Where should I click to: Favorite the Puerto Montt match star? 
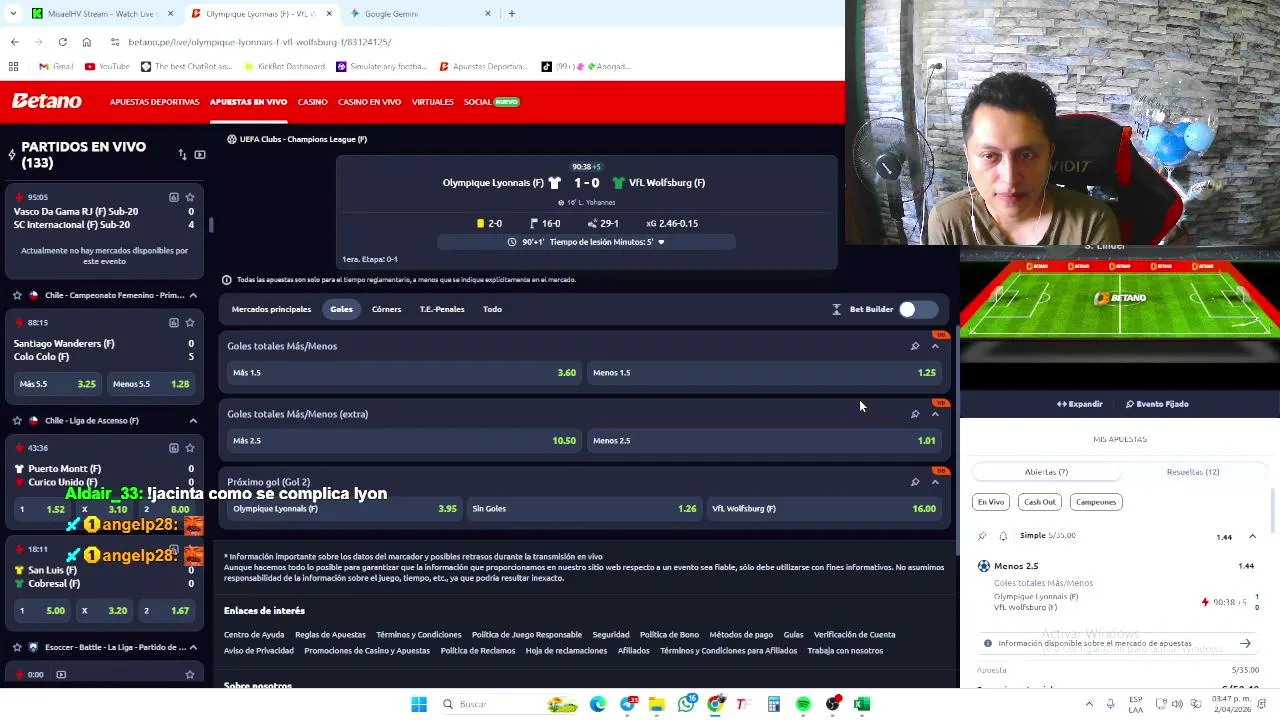click(190, 447)
